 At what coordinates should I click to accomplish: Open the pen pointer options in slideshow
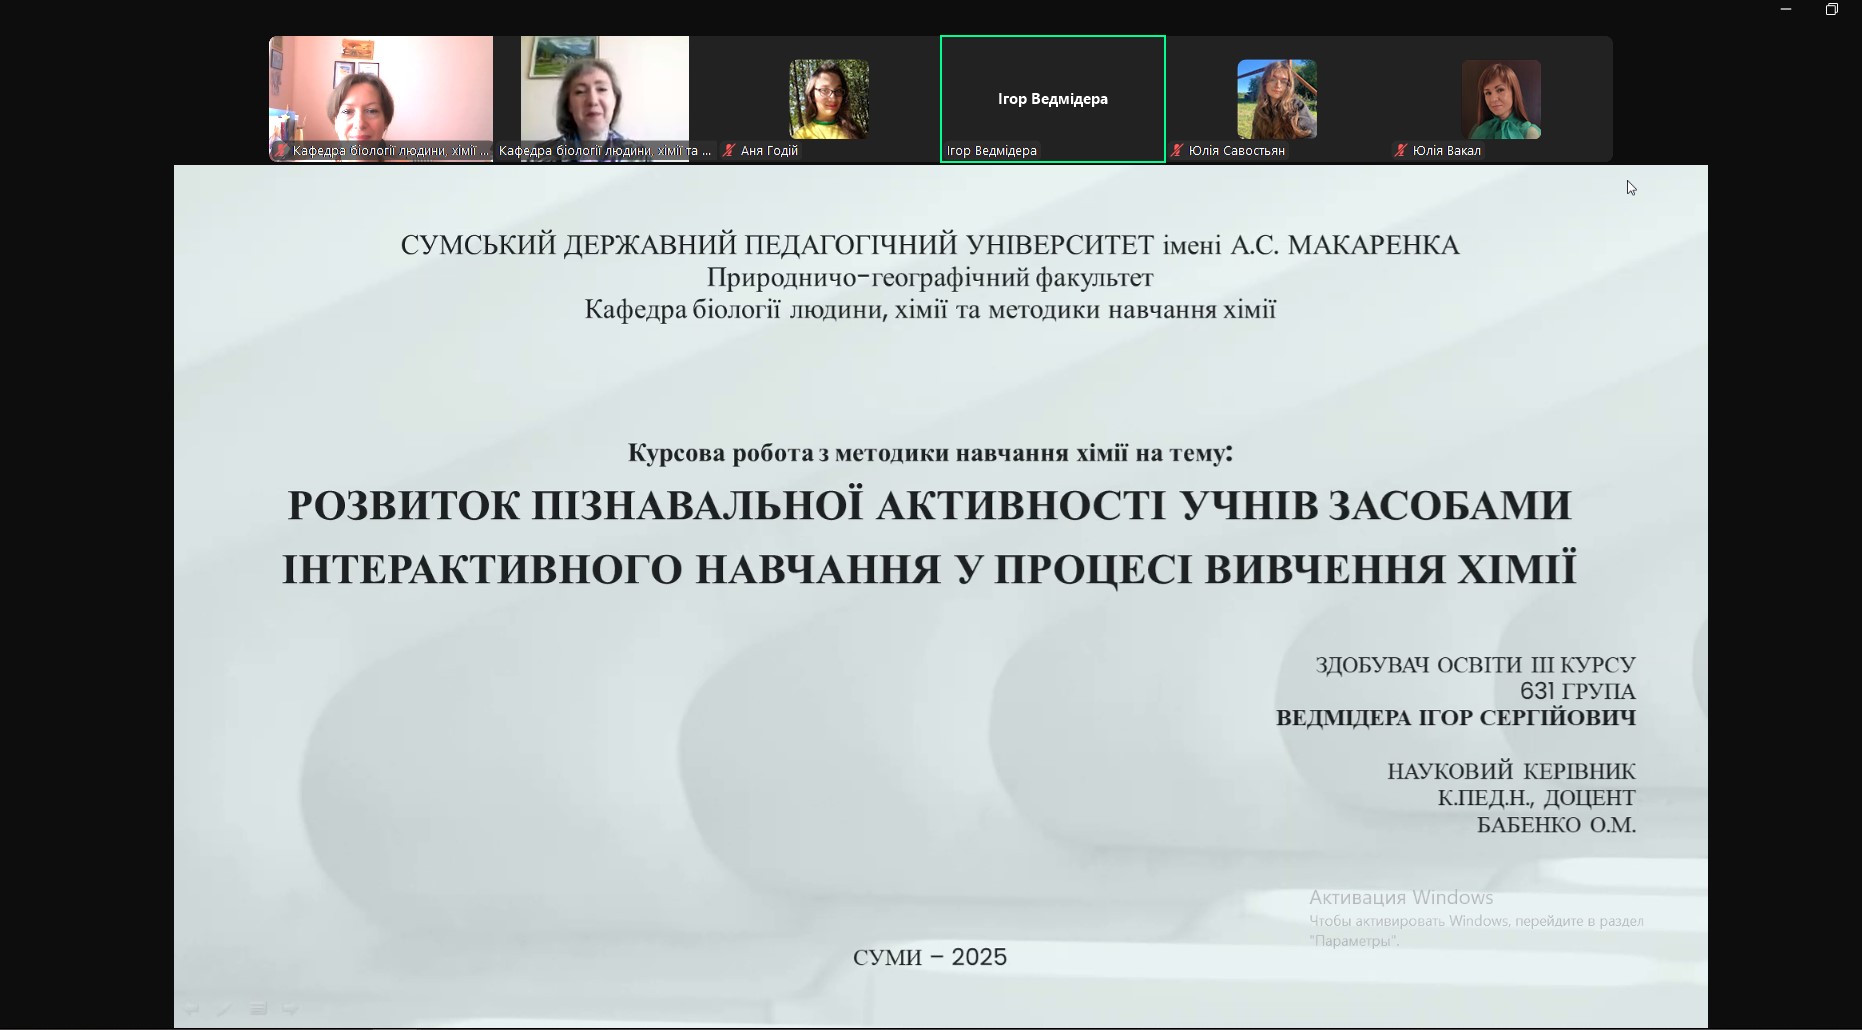pos(225,1008)
